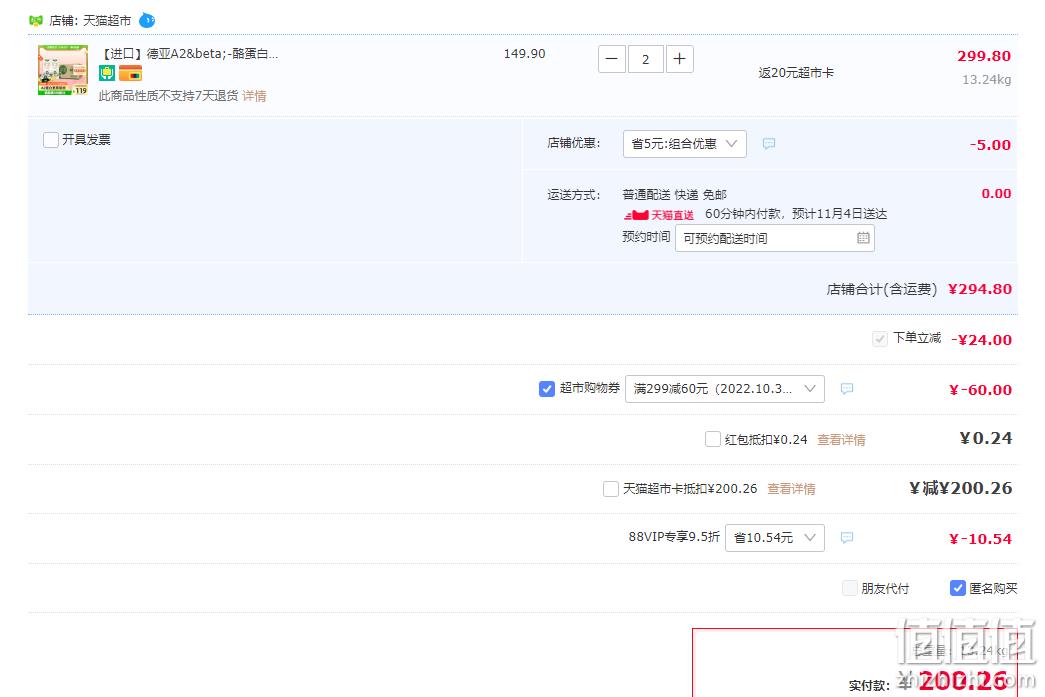Click the ¥-10.54 VIP discount amount
The height and width of the screenshot is (697, 1045).
click(x=980, y=539)
